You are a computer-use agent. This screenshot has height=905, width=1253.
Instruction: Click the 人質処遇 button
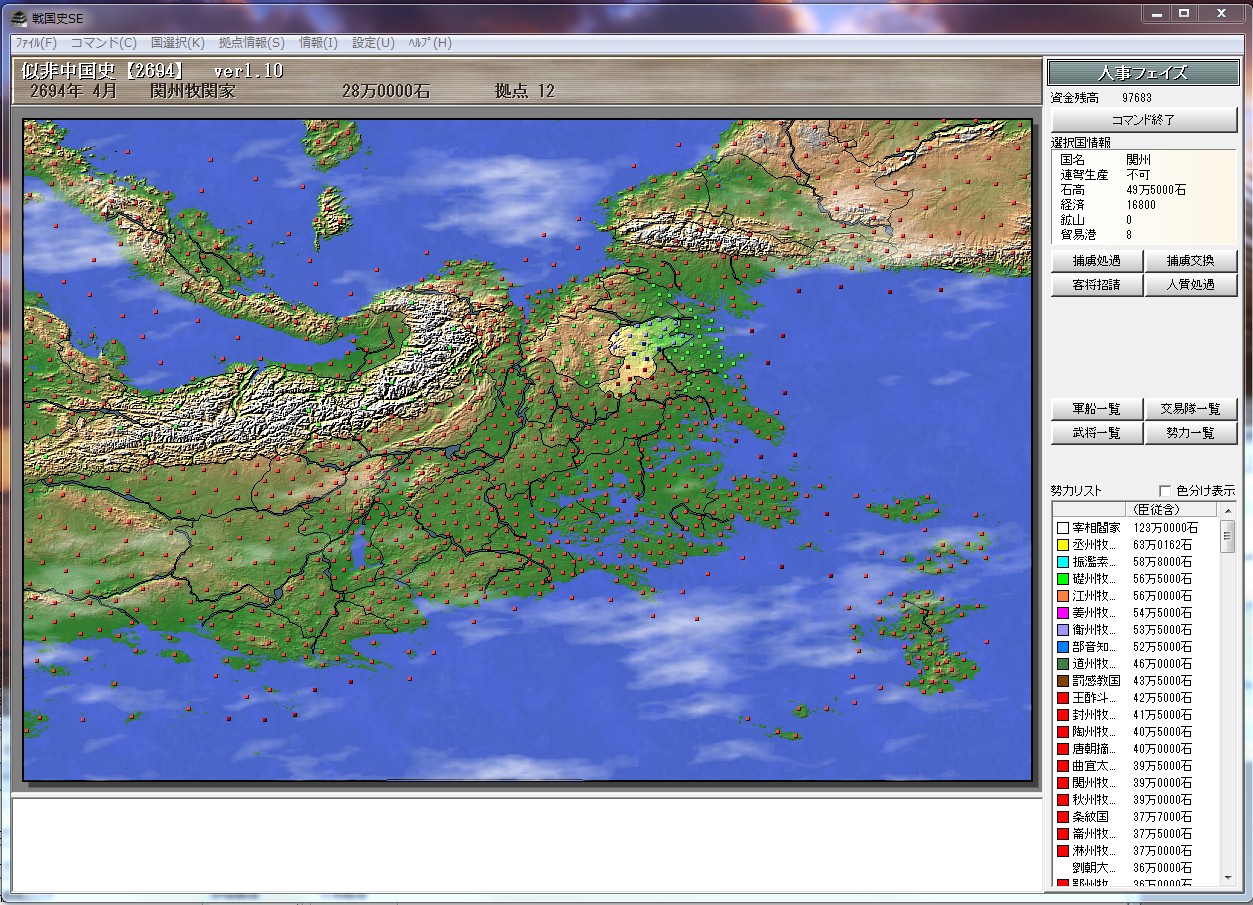1191,285
